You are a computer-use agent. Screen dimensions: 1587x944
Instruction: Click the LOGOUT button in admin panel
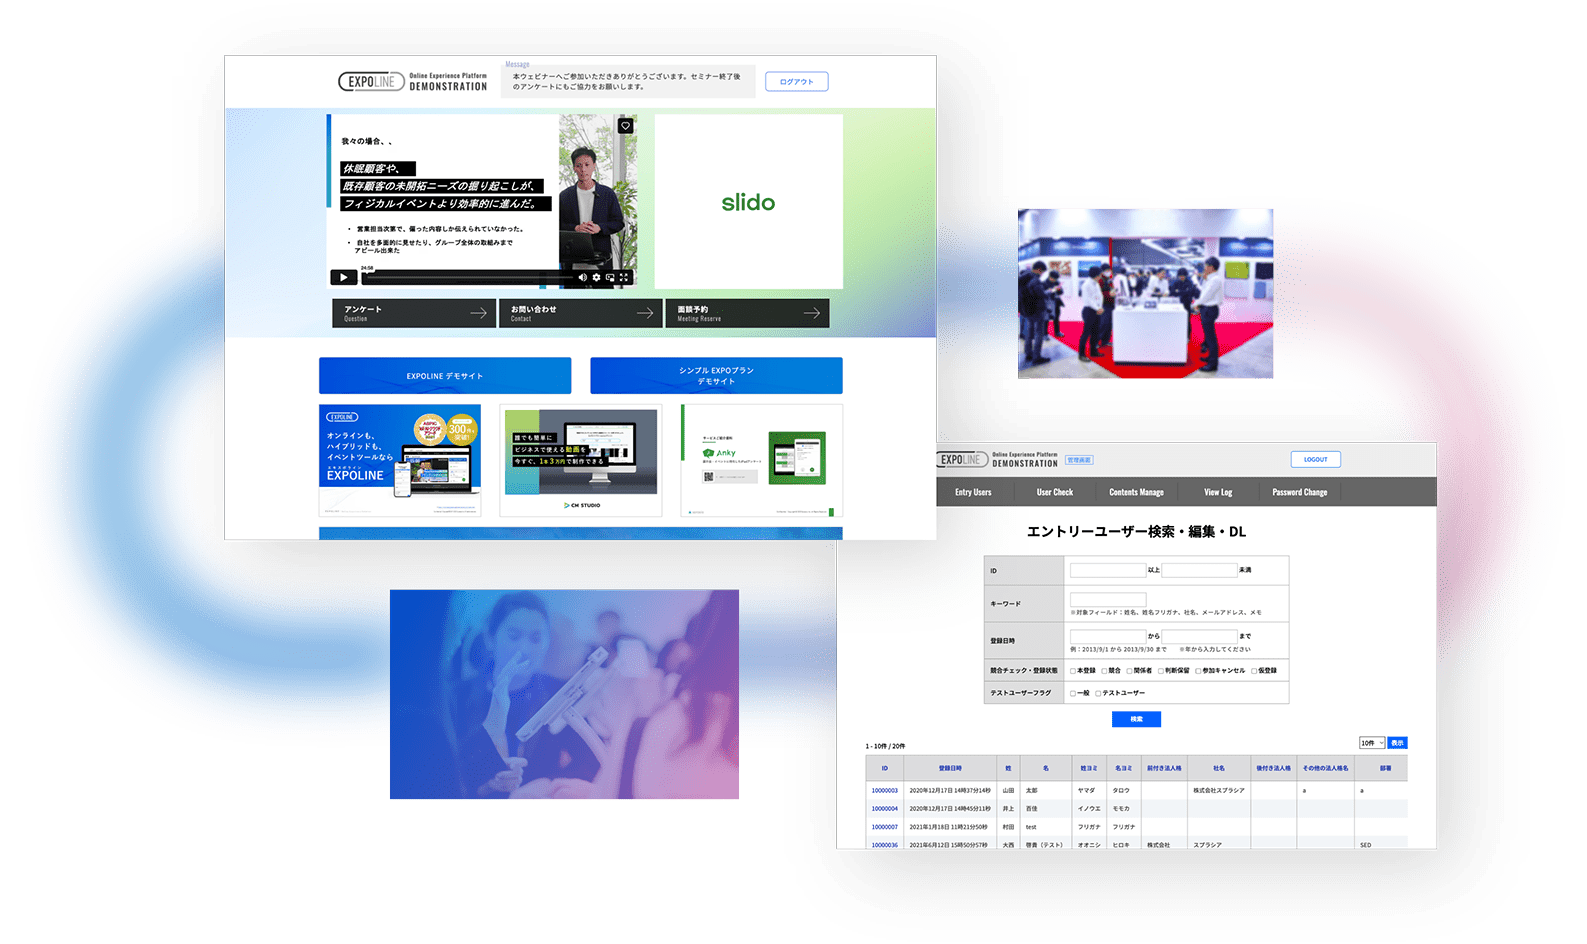pos(1315,459)
